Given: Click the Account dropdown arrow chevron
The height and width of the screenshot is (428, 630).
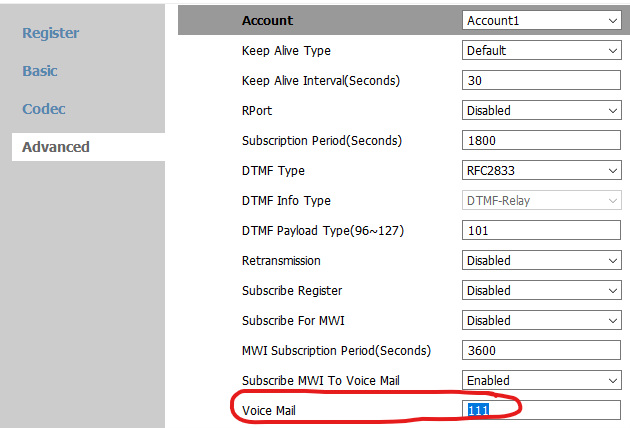Looking at the screenshot, I should coord(613,20).
